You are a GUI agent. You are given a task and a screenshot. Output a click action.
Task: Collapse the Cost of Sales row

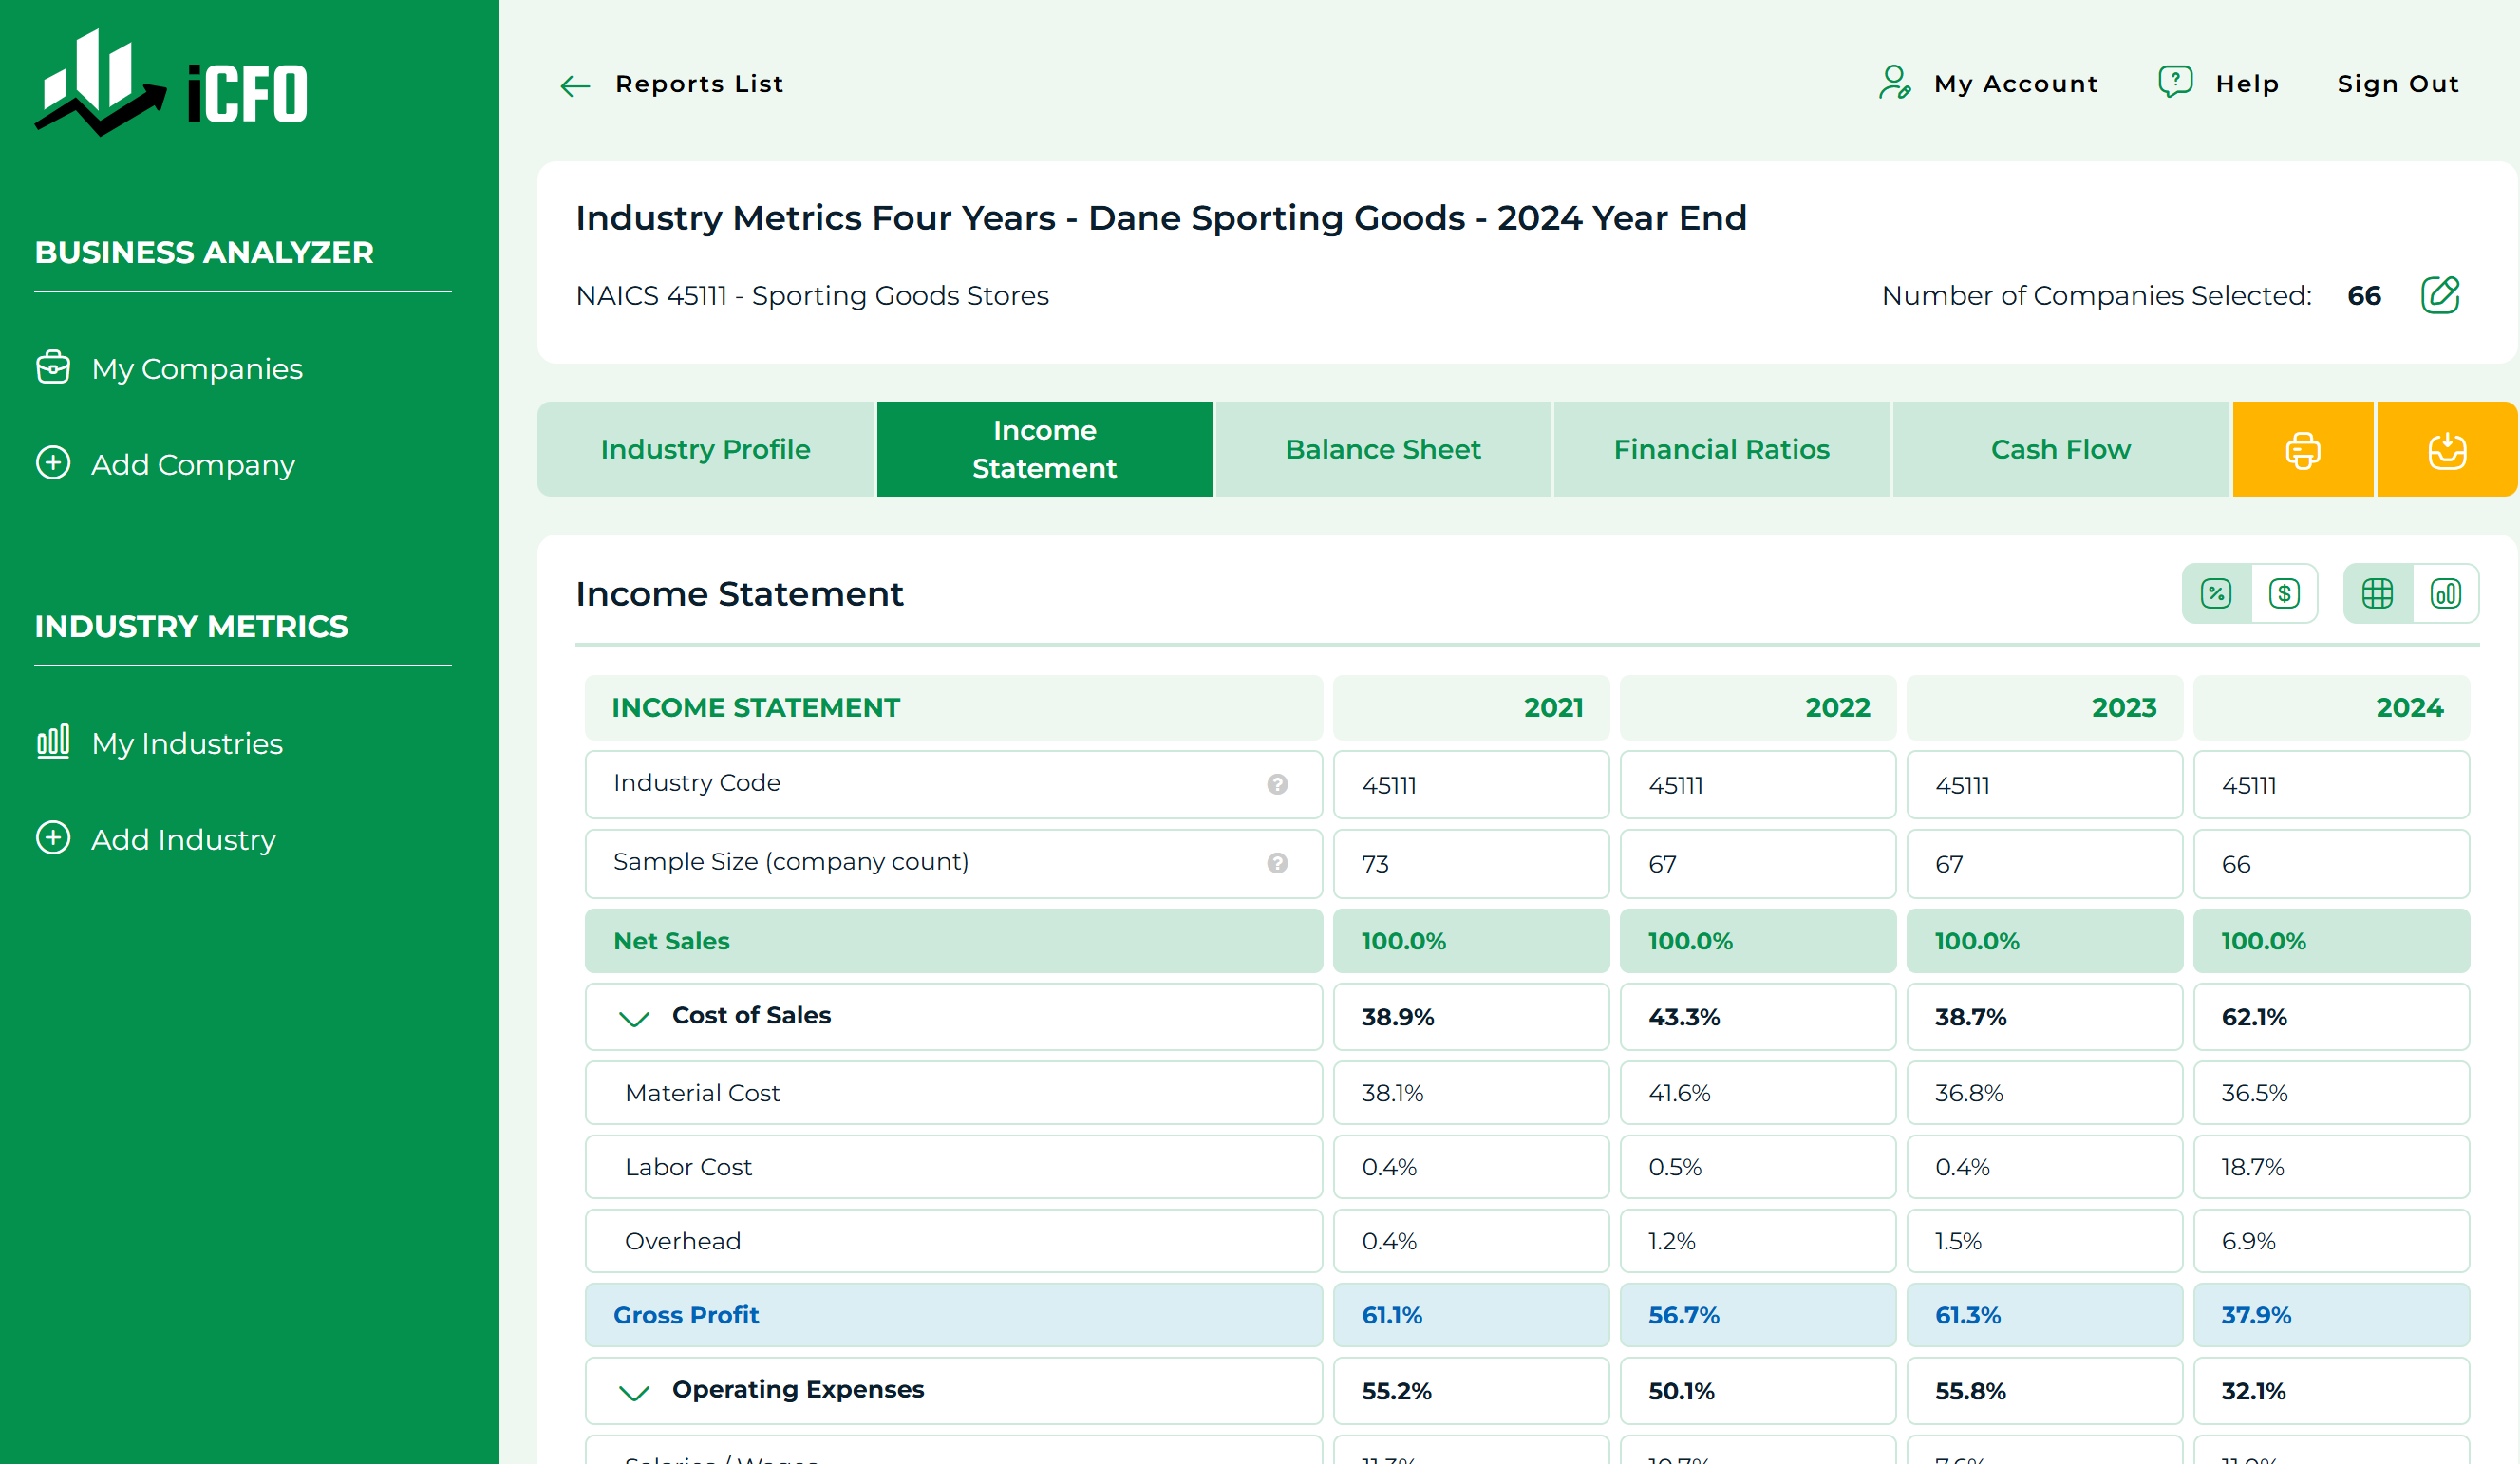click(x=634, y=1018)
